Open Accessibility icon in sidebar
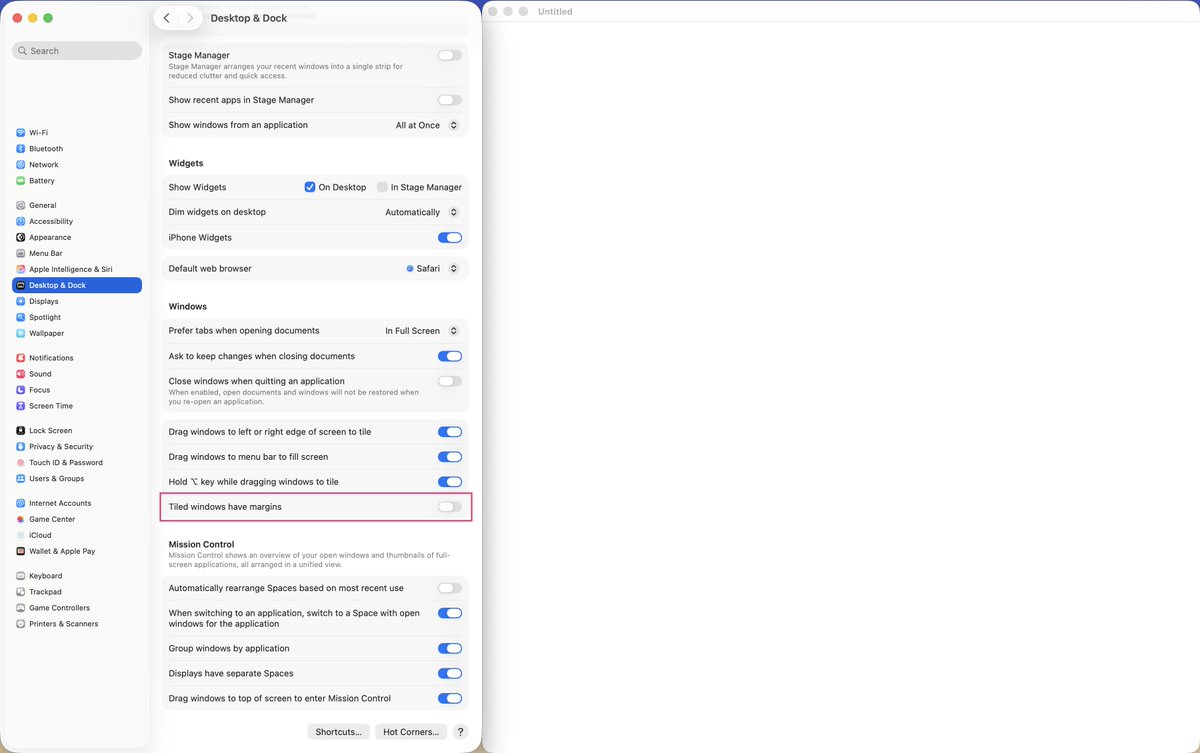Image resolution: width=1200 pixels, height=753 pixels. point(20,221)
